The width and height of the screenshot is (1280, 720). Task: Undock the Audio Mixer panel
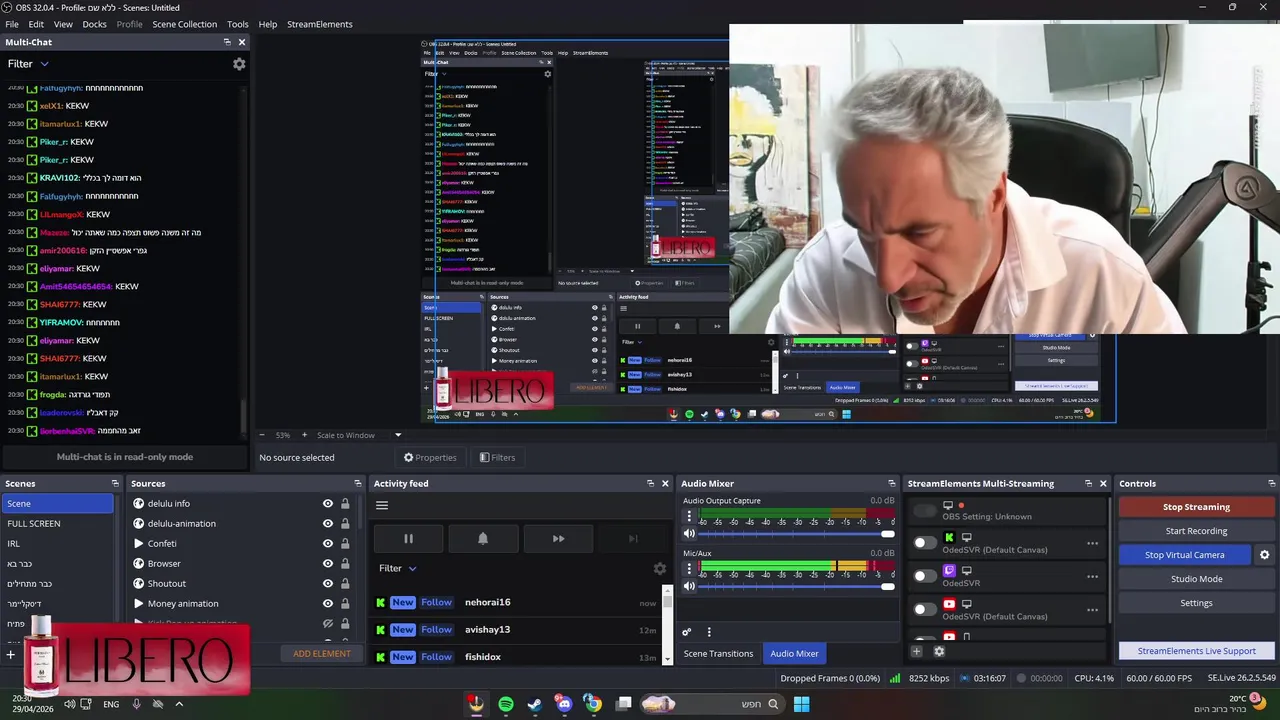[892, 484]
